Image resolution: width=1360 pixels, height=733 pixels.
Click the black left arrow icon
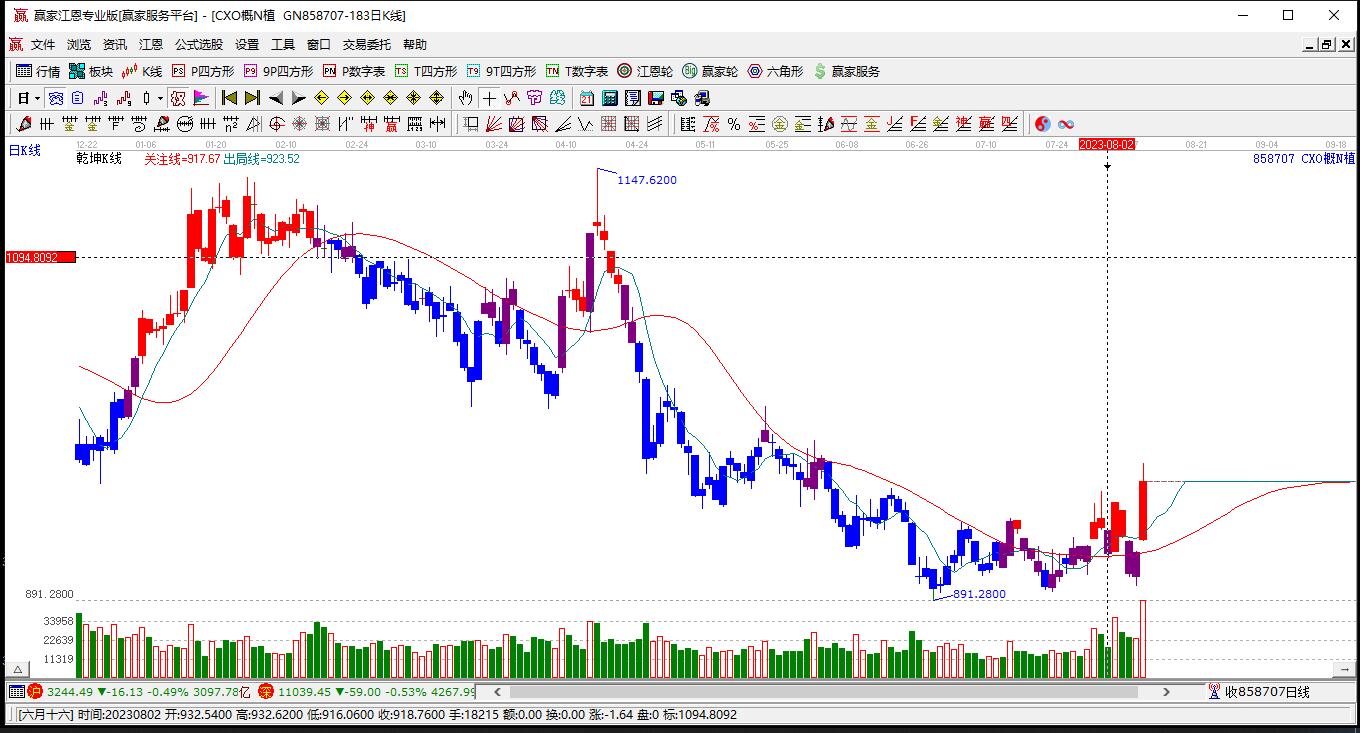[x=275, y=98]
